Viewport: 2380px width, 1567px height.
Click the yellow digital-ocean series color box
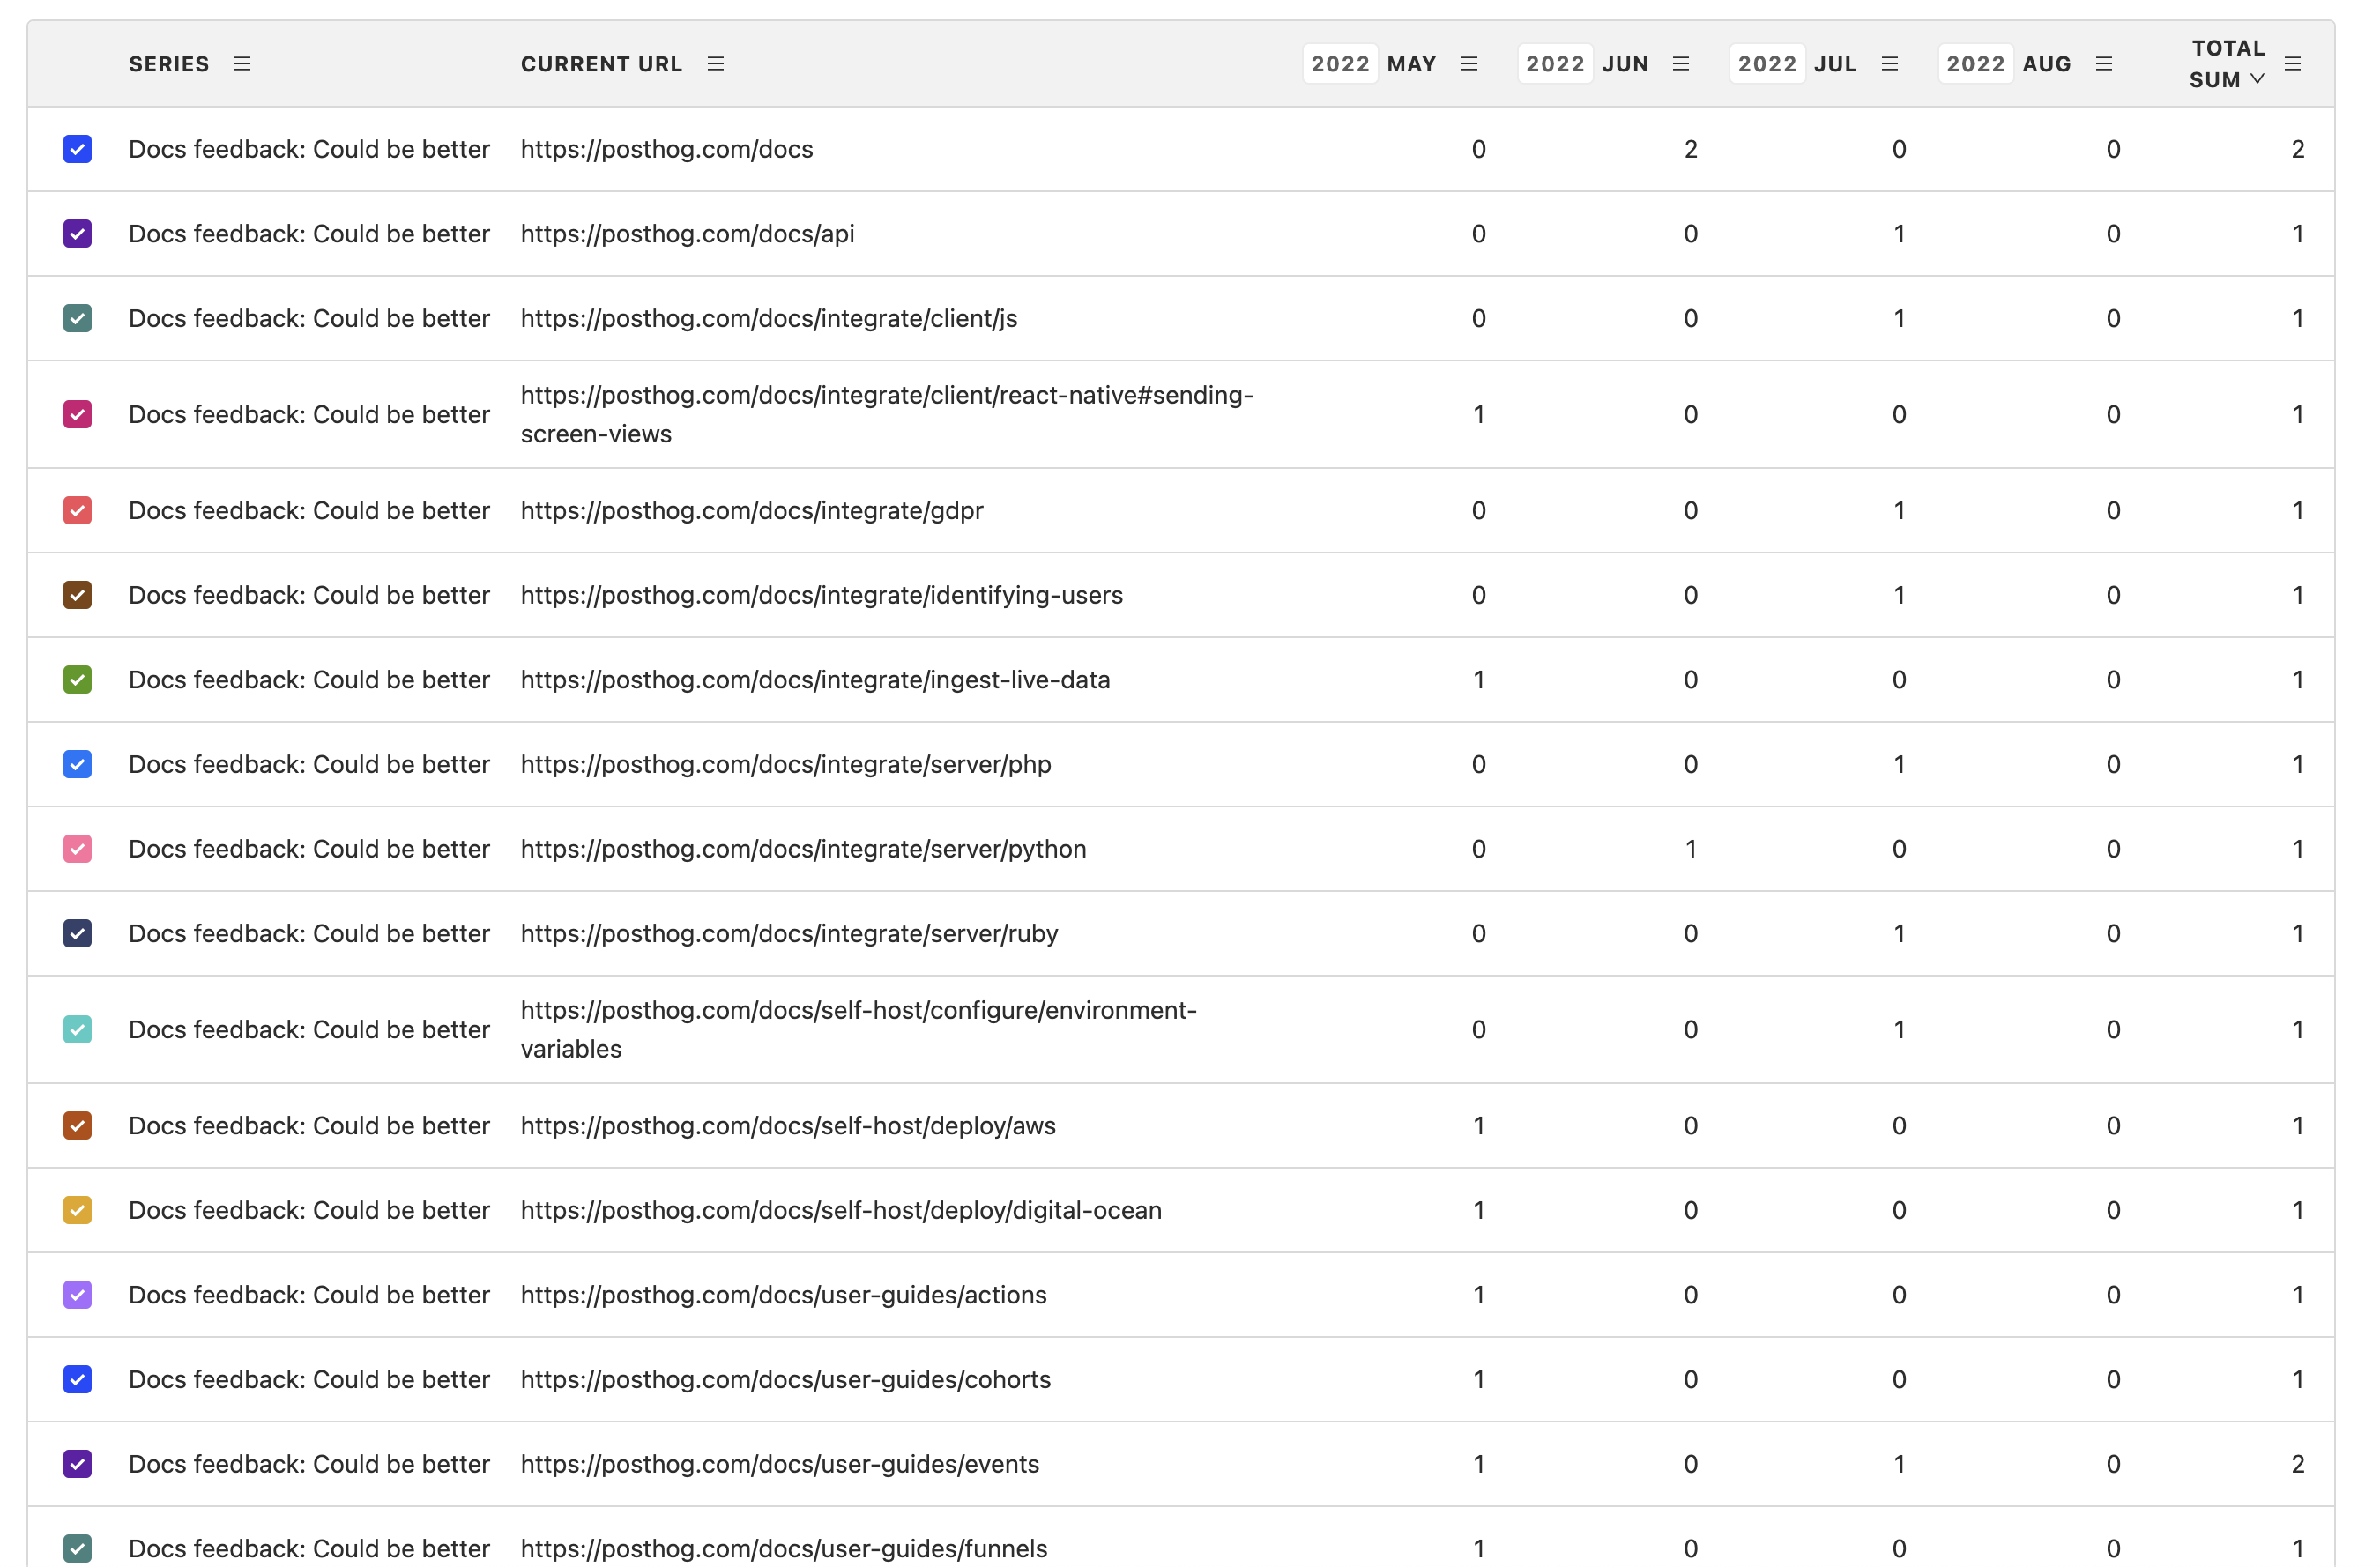(x=78, y=1210)
